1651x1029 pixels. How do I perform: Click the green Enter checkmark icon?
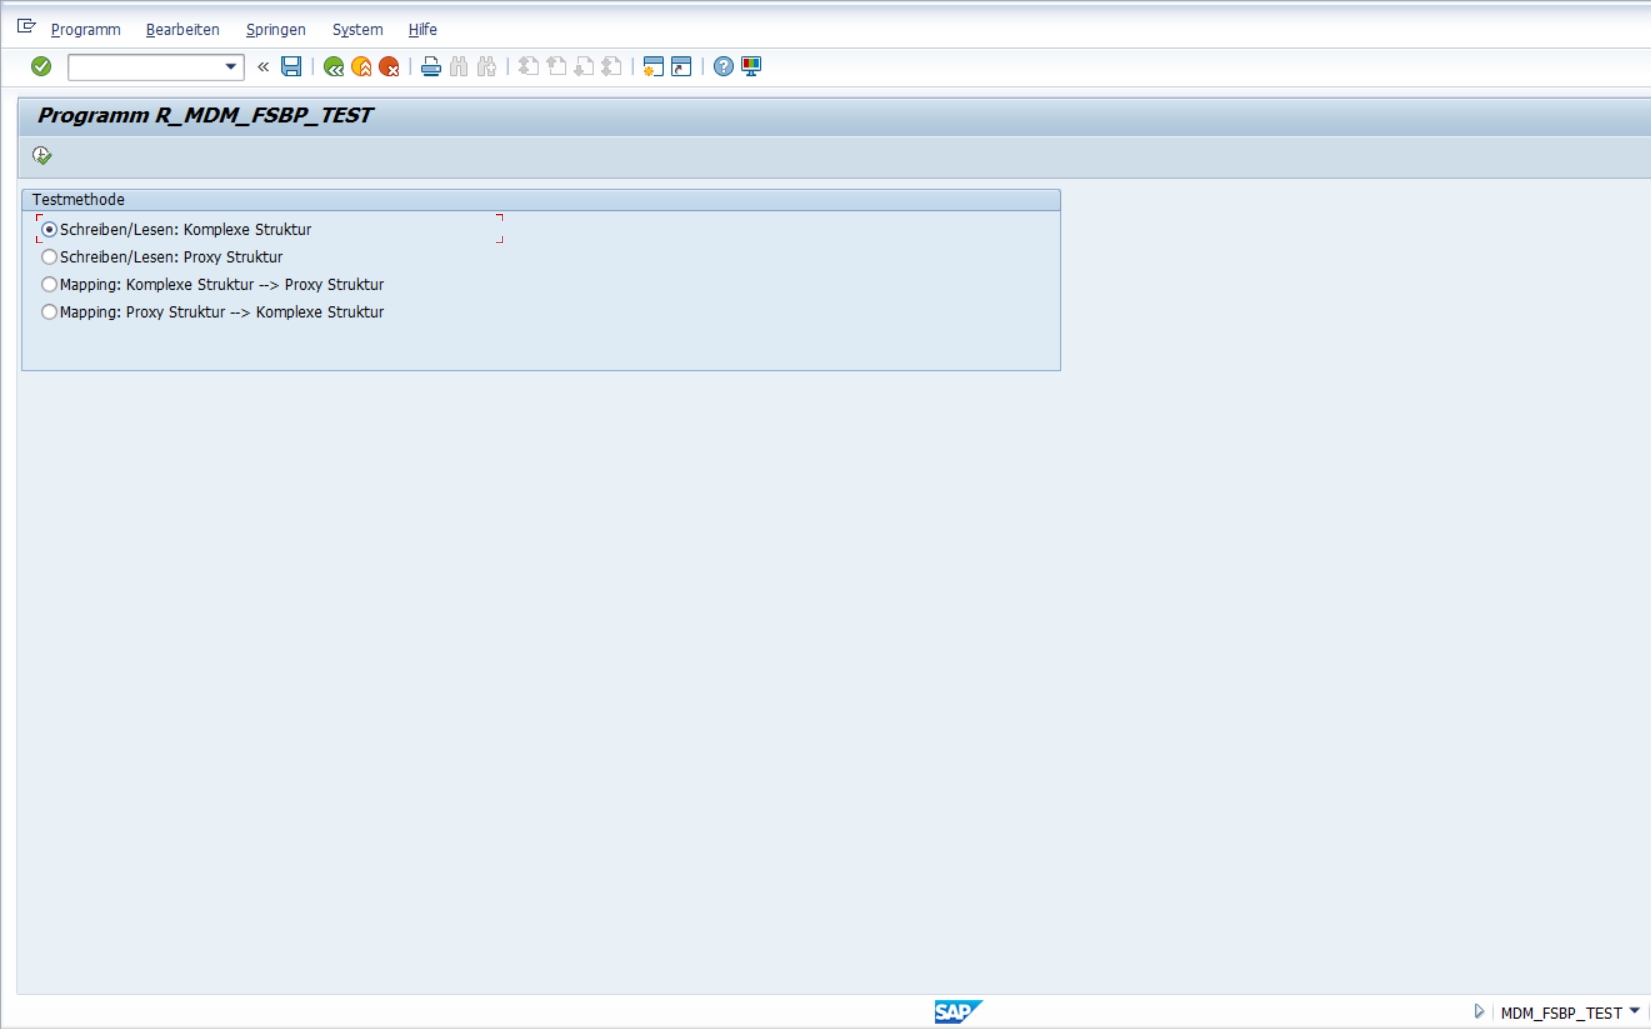(x=41, y=66)
